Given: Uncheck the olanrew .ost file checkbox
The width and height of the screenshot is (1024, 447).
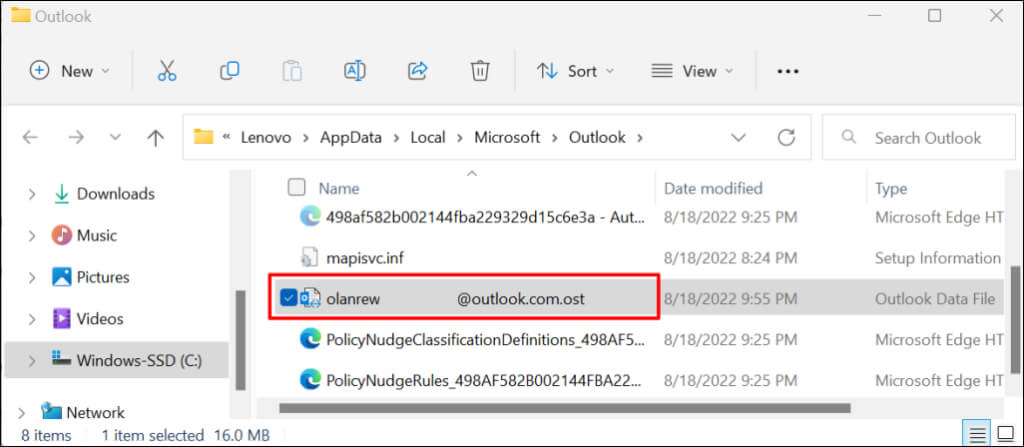Looking at the screenshot, I should pyautogui.click(x=288, y=299).
